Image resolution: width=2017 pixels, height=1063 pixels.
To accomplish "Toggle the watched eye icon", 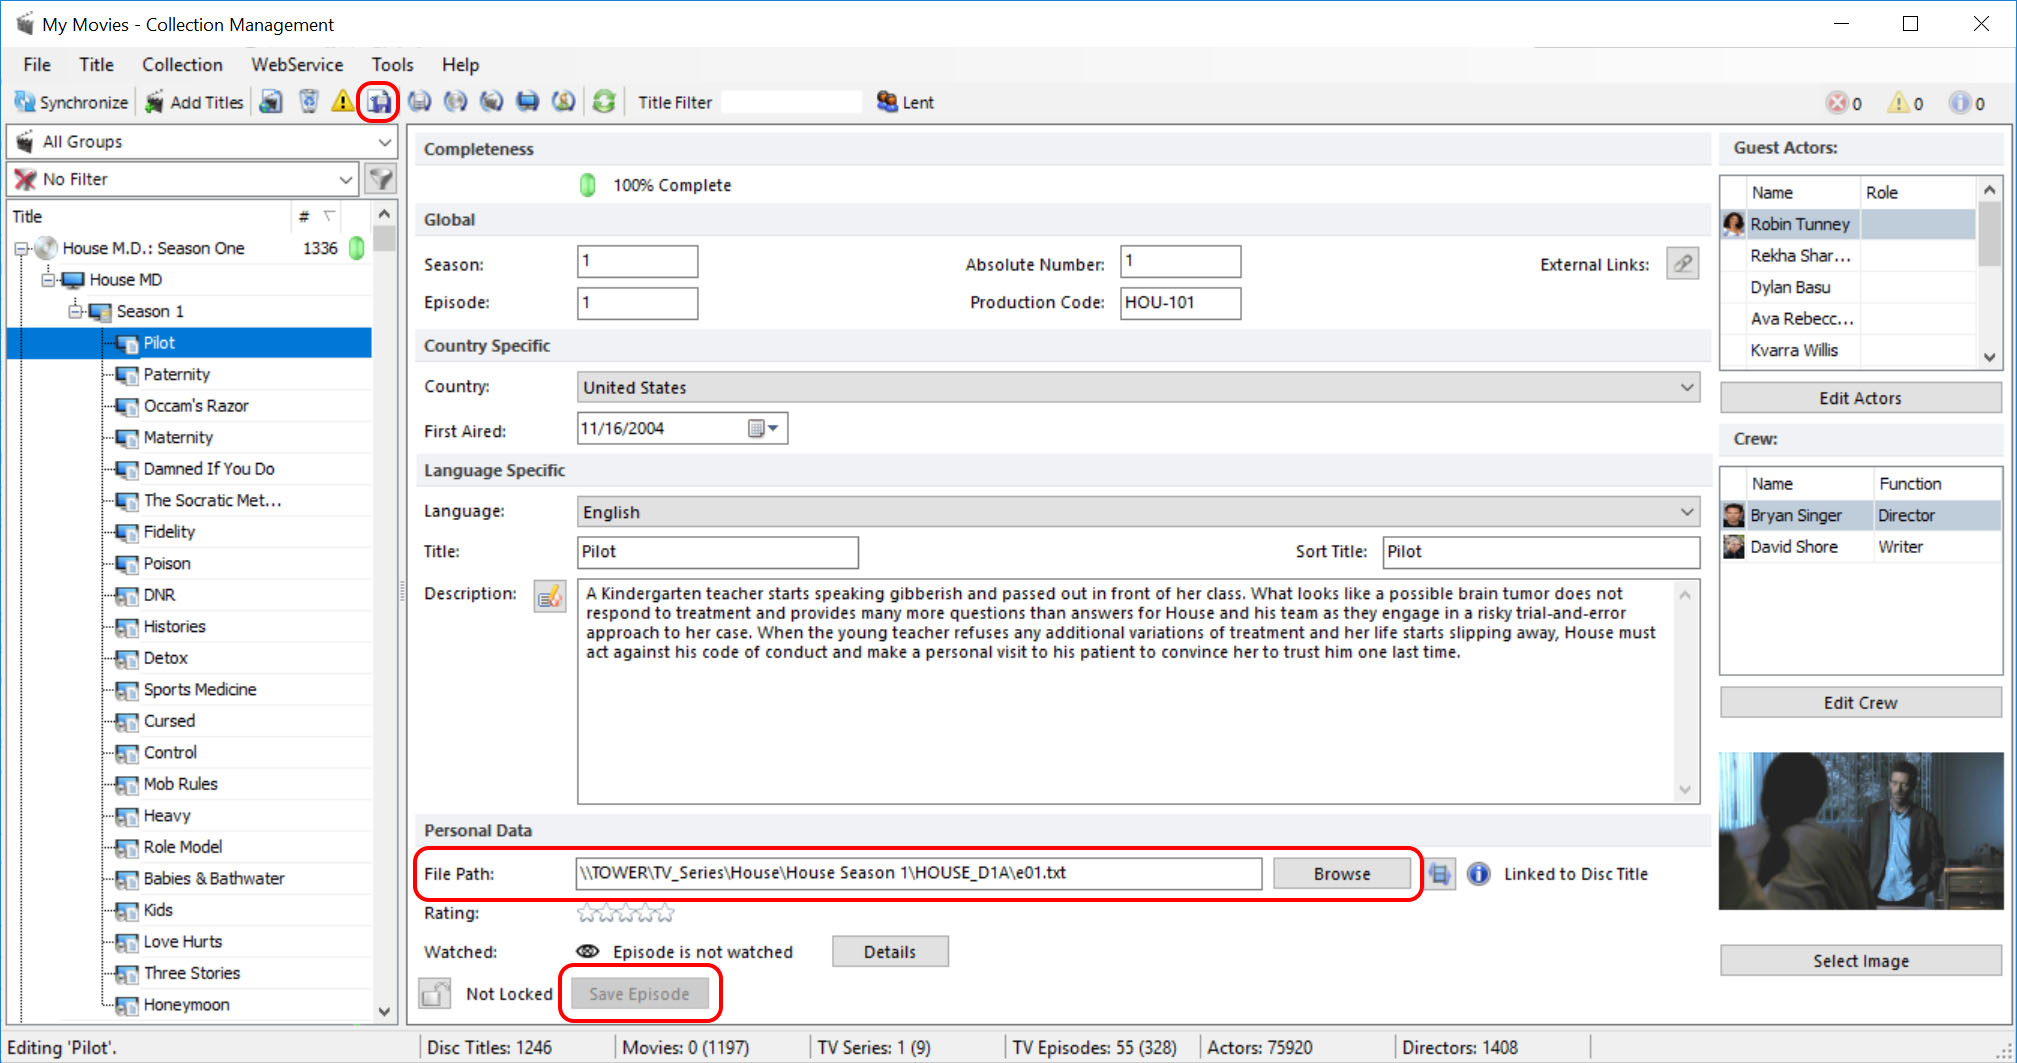I will point(588,951).
